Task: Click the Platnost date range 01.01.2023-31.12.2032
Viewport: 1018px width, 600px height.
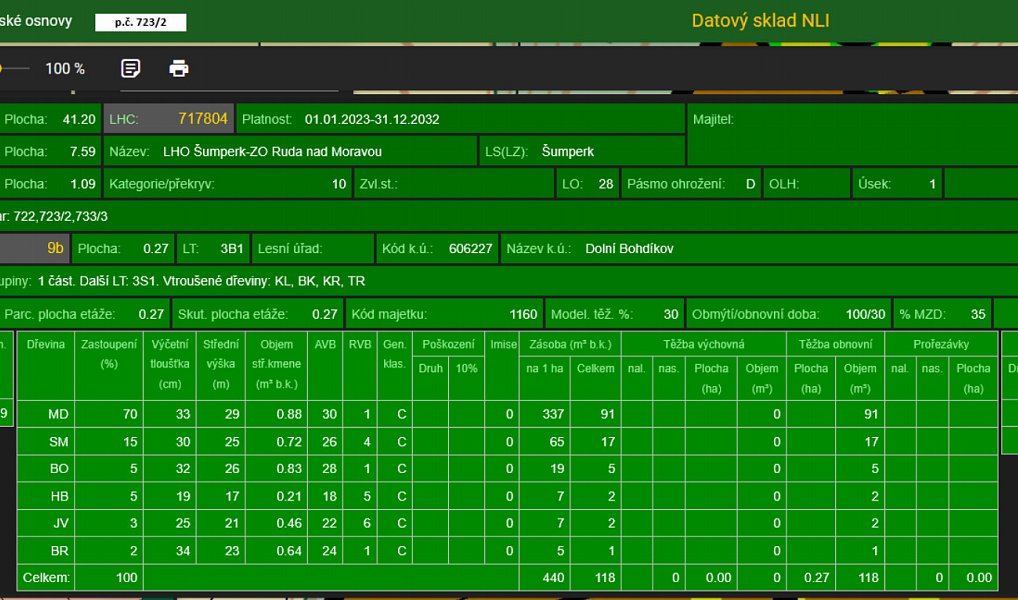Action: pyautogui.click(x=372, y=119)
